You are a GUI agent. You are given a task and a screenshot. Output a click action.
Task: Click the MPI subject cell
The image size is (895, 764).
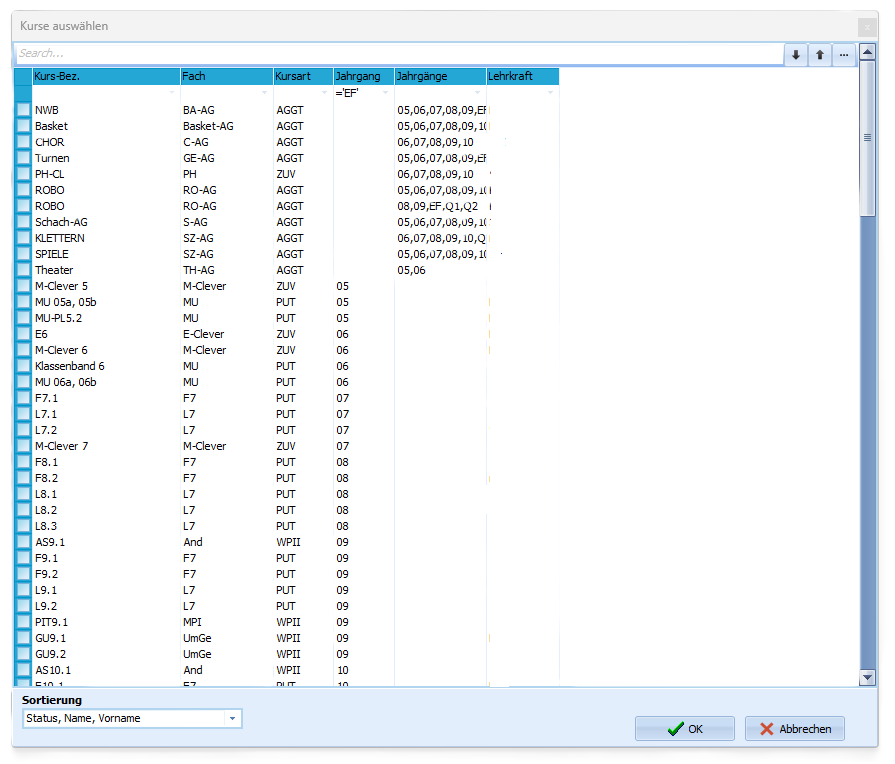pyautogui.click(x=192, y=622)
